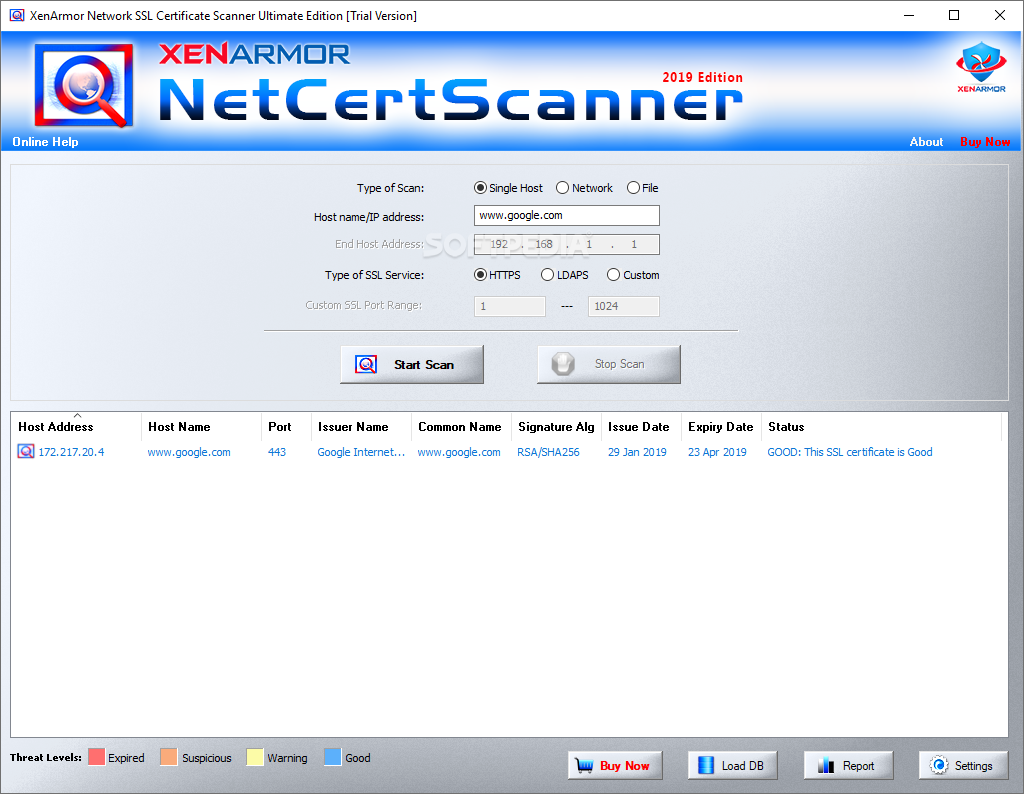Select the 172.217.20.4 host address cell
Image resolution: width=1024 pixels, height=794 pixels.
(x=71, y=452)
